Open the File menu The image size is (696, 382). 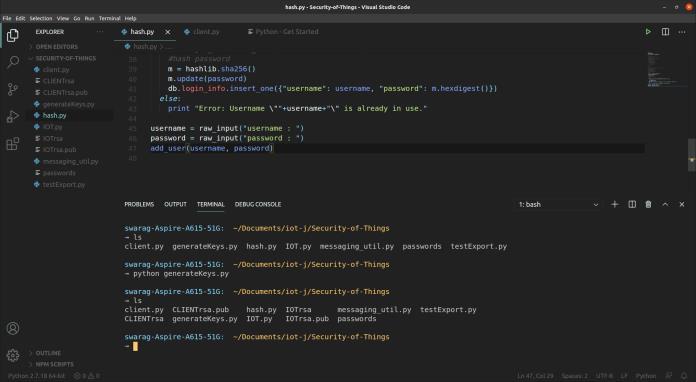tap(7, 18)
